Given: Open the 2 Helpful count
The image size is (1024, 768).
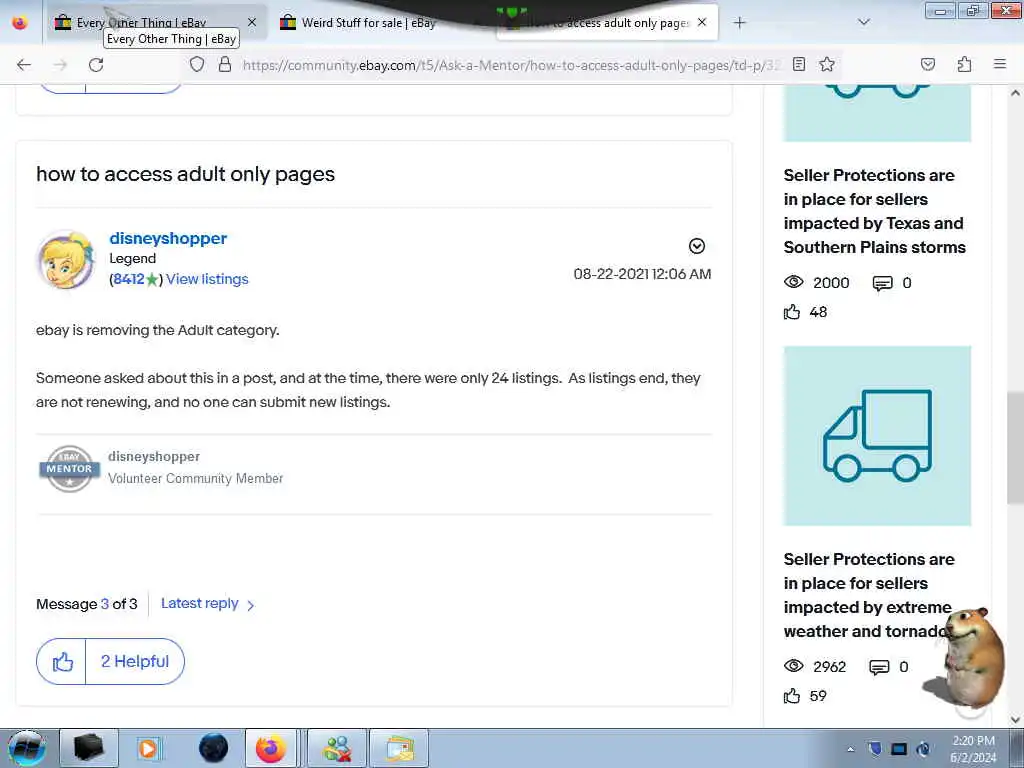Looking at the screenshot, I should tap(135, 662).
